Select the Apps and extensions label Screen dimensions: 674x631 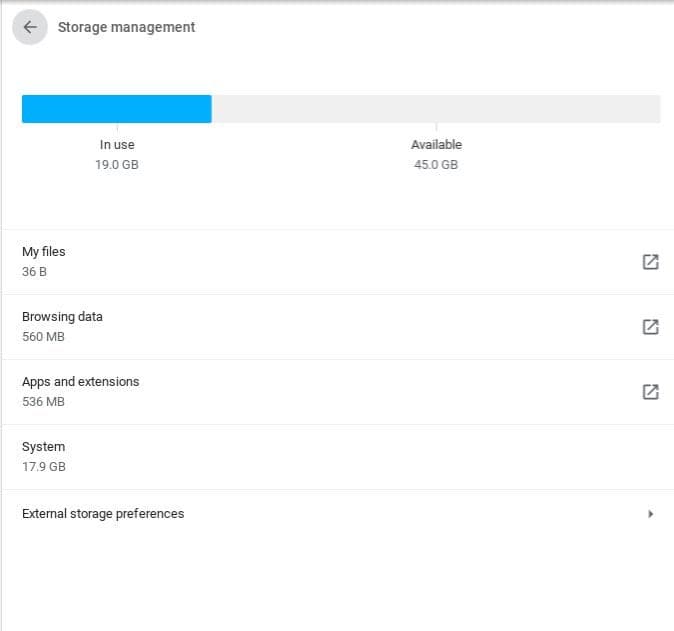[x=81, y=382]
